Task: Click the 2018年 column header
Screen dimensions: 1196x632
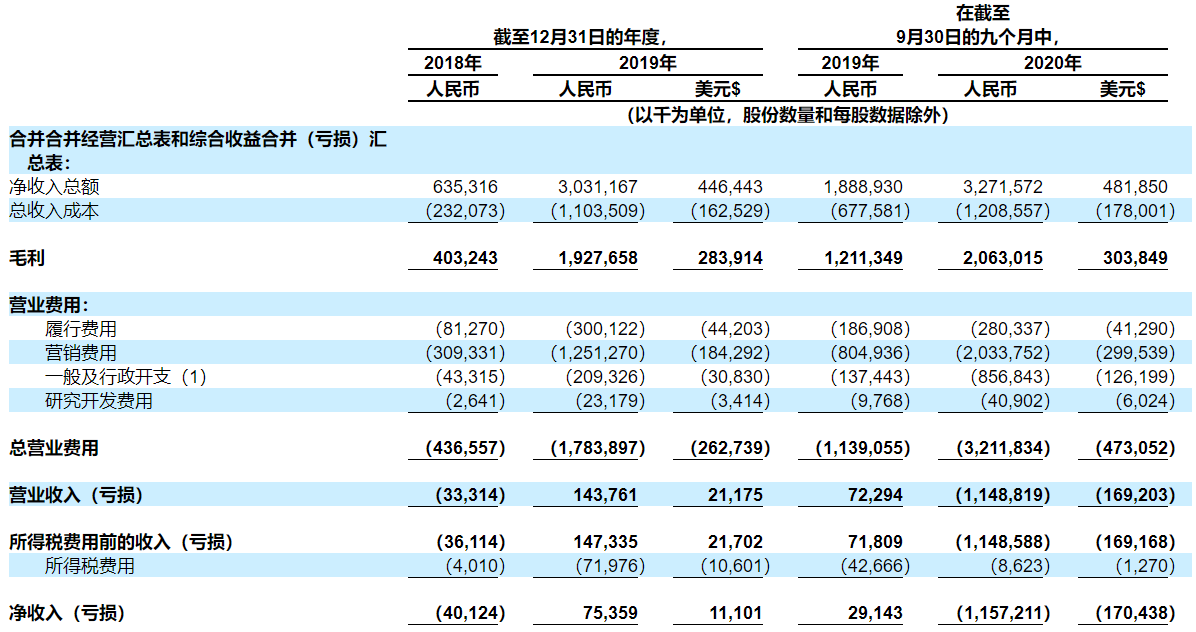Action: click(x=453, y=63)
